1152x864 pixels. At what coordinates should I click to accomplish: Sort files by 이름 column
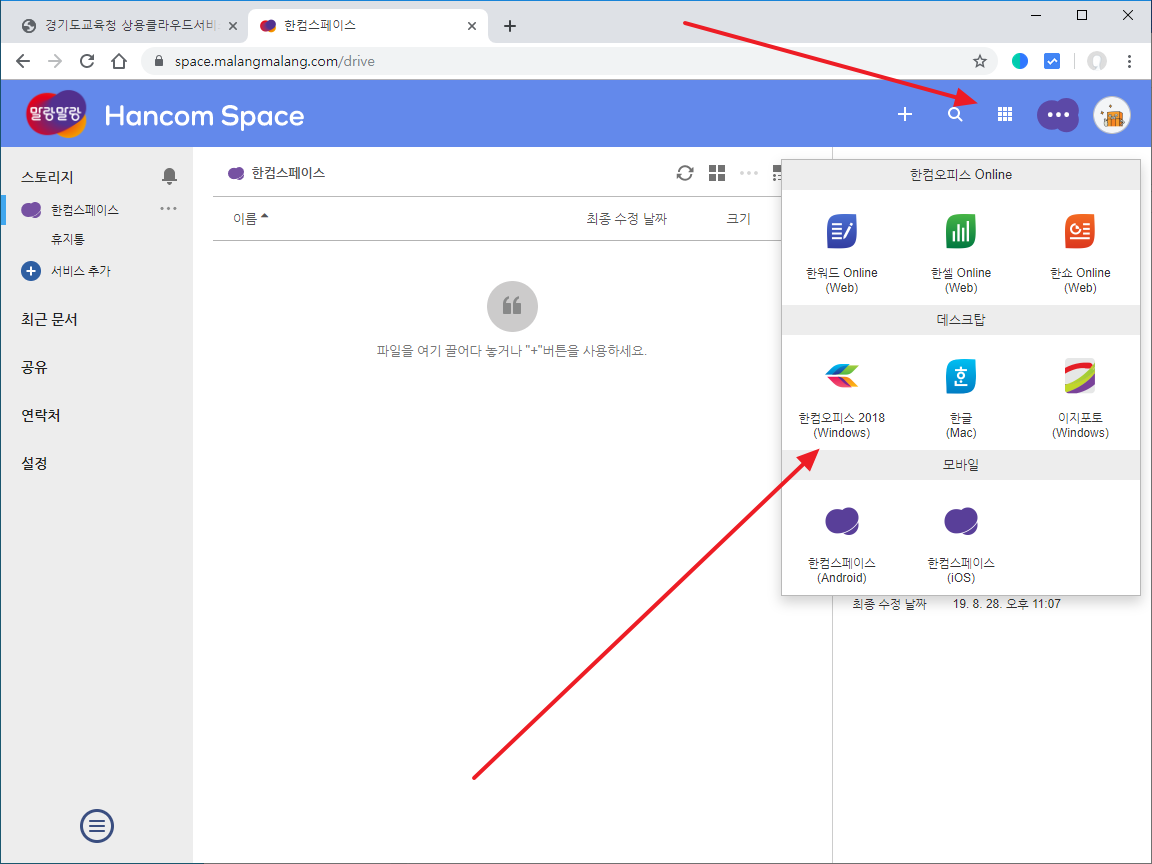(x=251, y=218)
